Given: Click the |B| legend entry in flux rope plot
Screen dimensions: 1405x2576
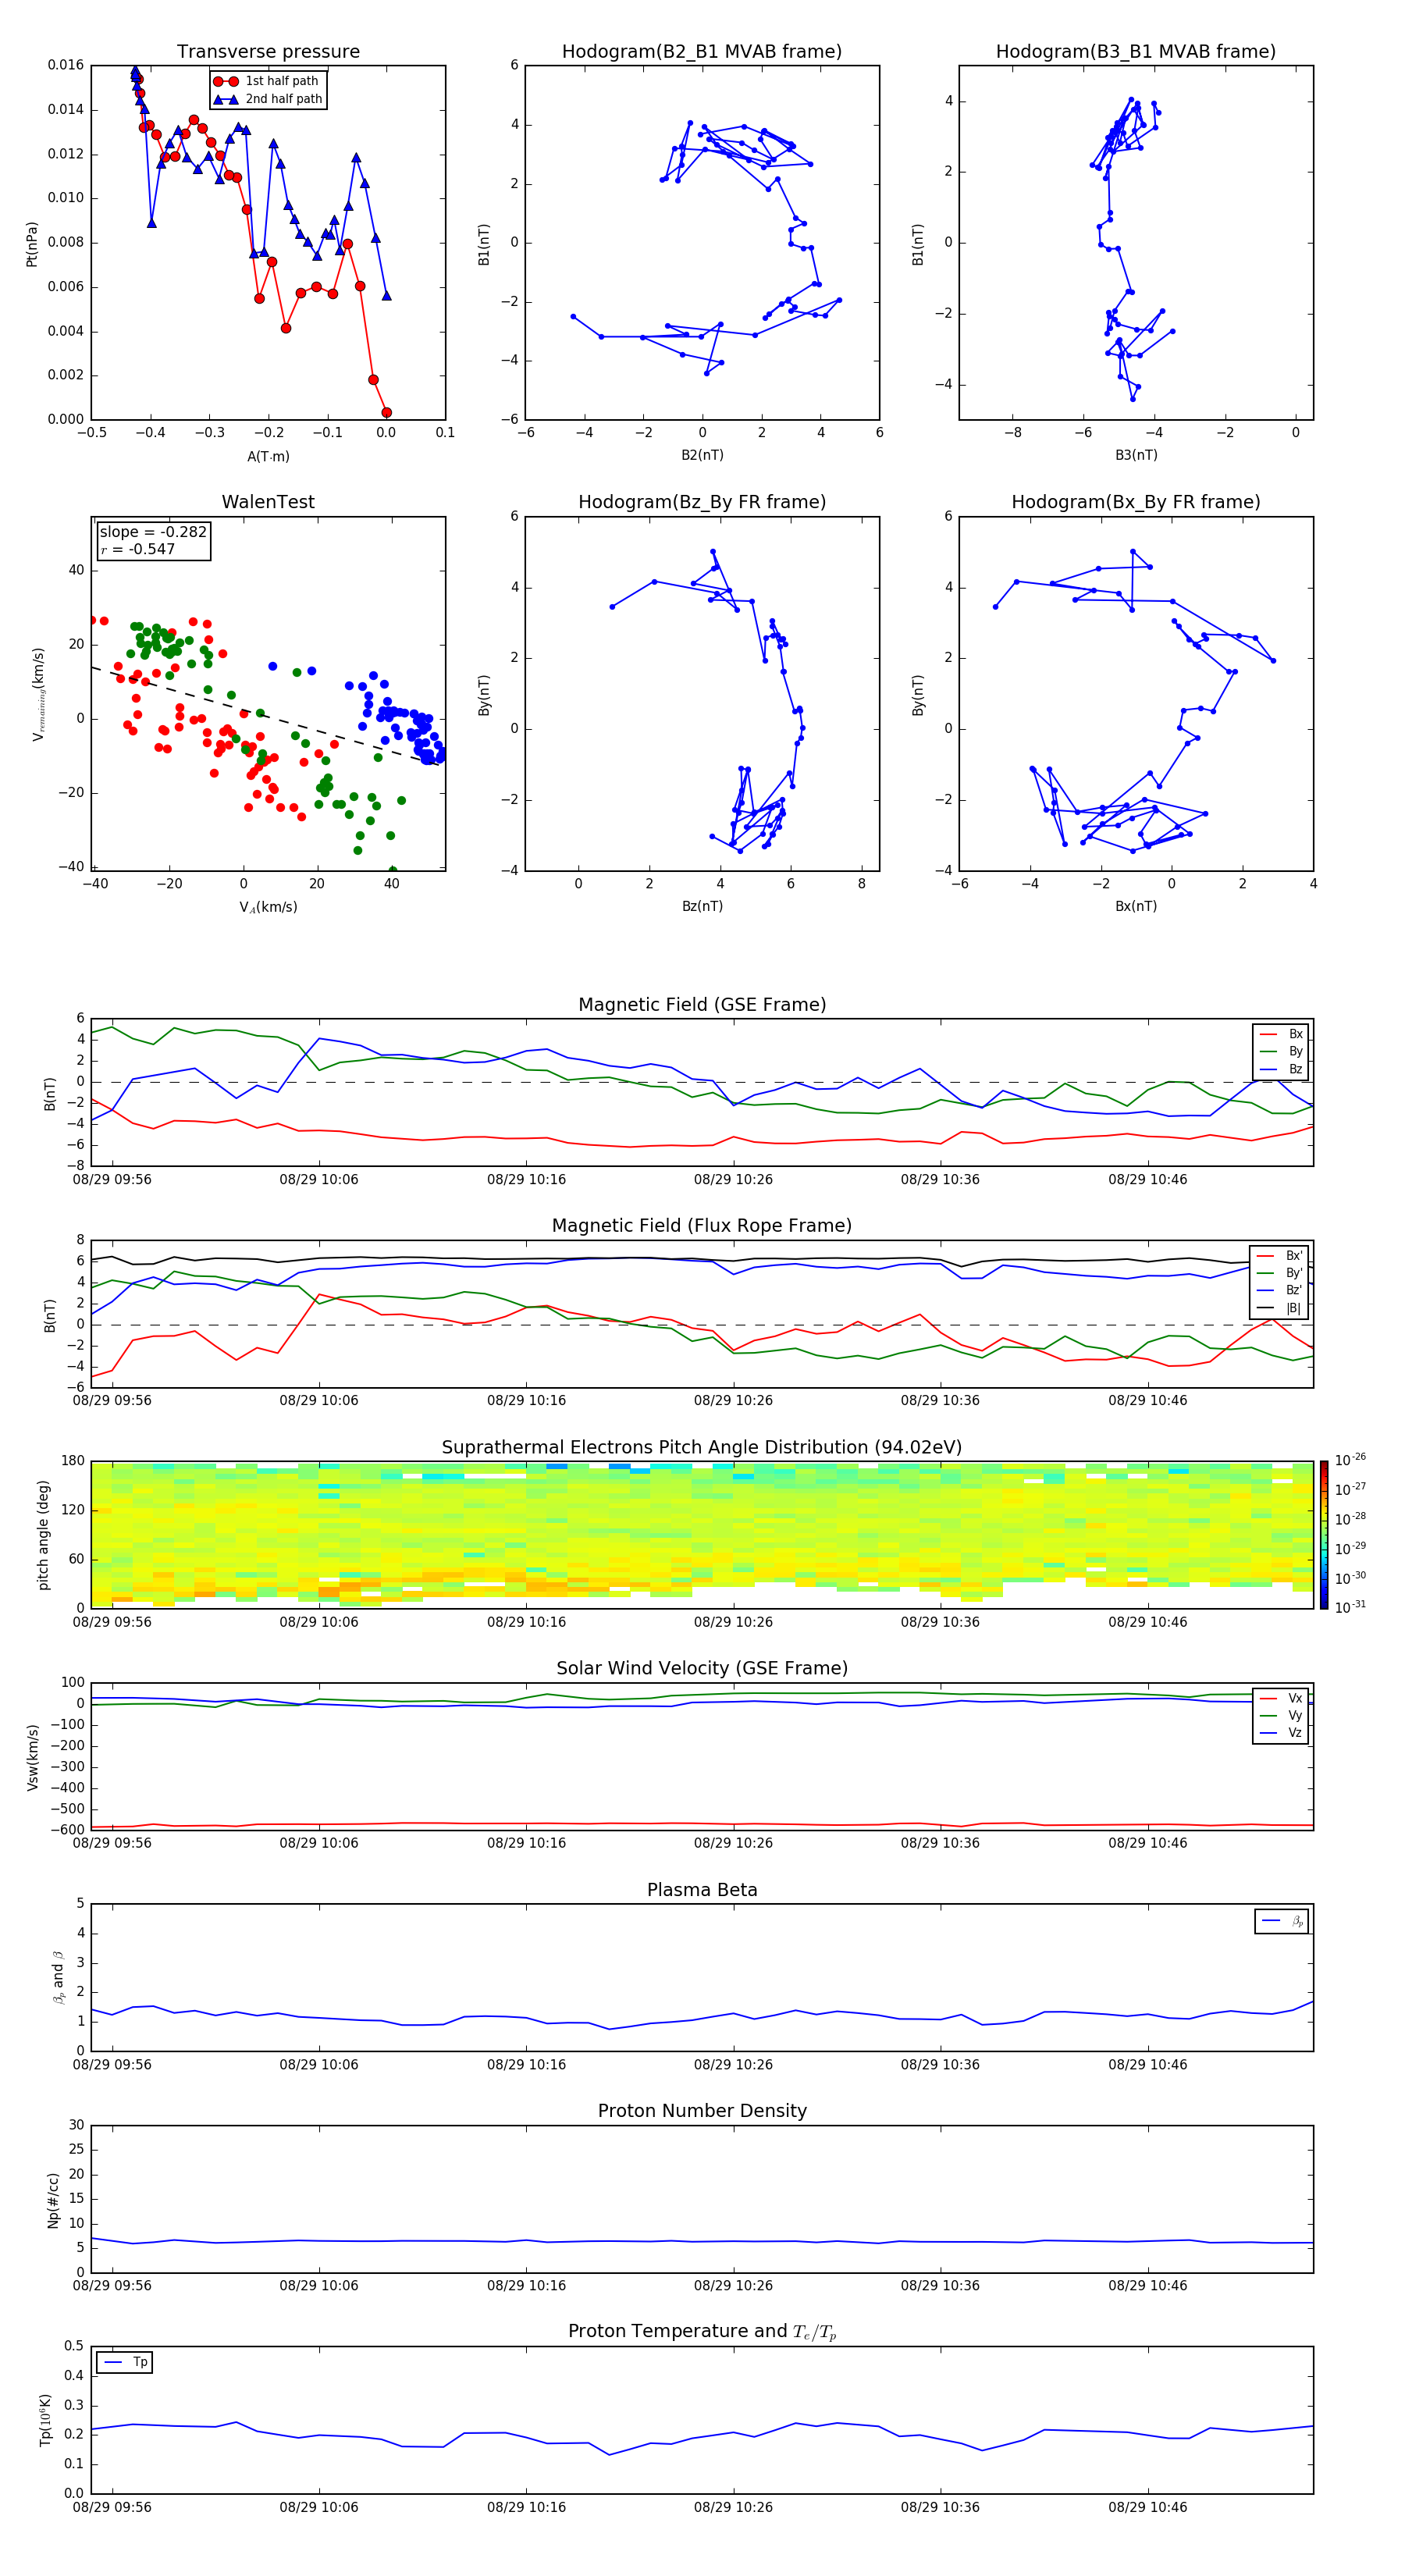Looking at the screenshot, I should pyautogui.click(x=1280, y=1308).
